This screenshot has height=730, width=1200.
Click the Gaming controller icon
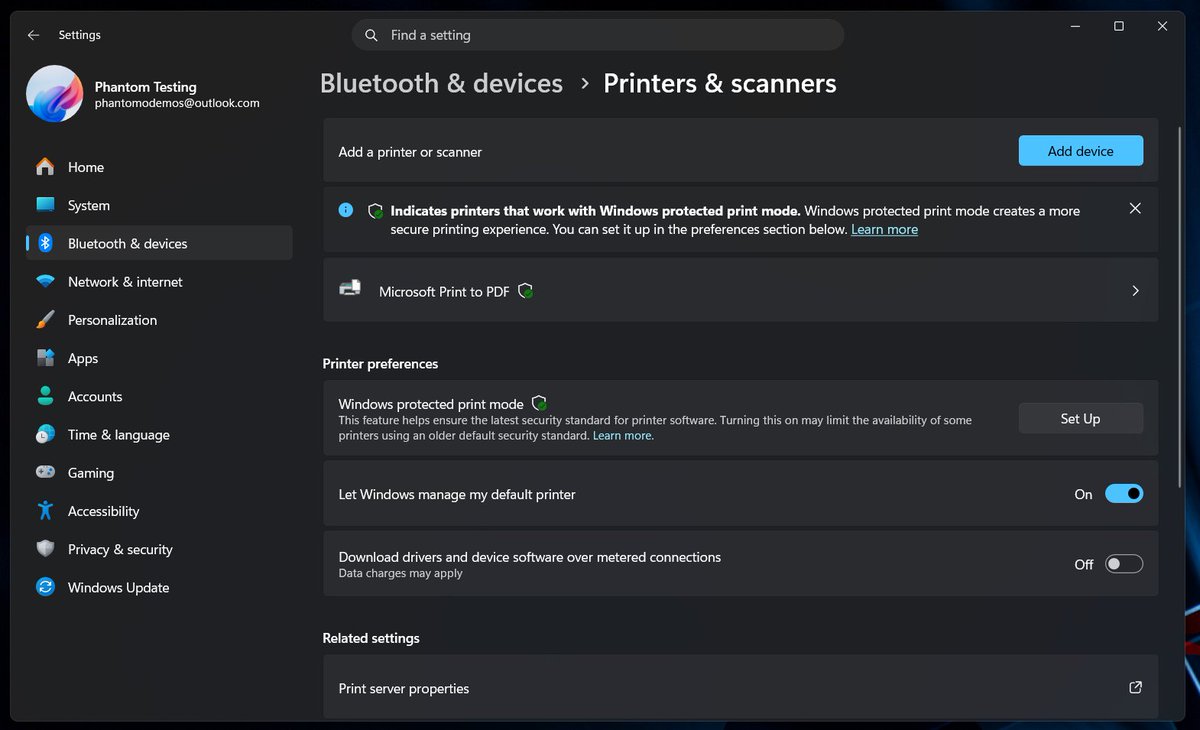coord(45,472)
